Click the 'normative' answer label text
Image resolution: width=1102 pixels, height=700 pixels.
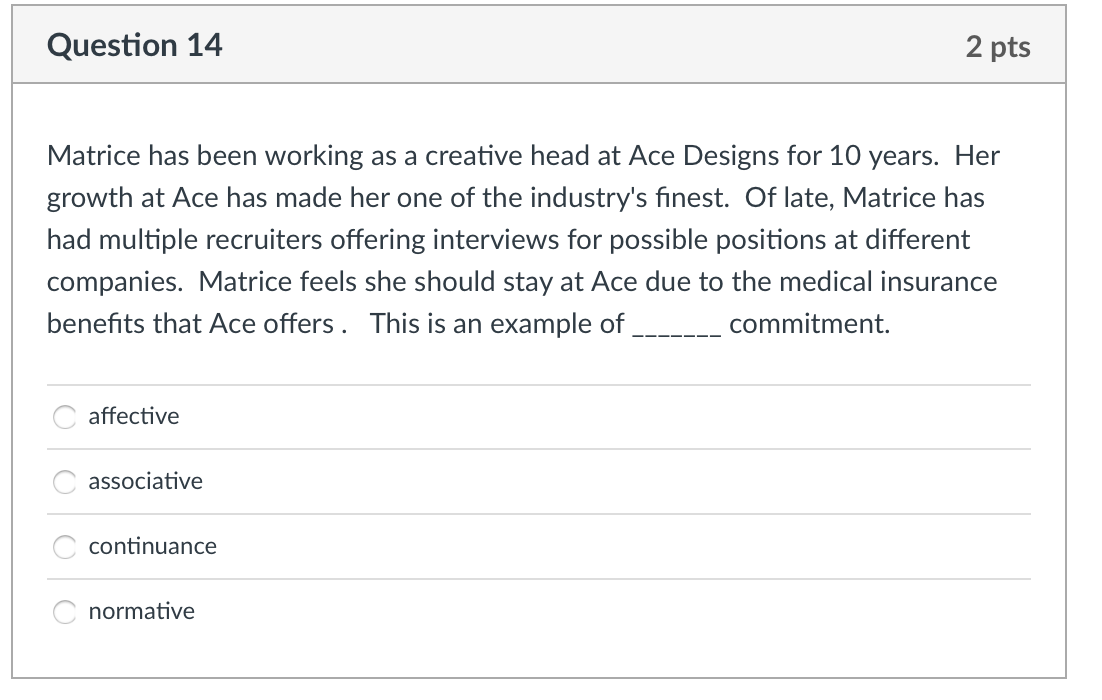click(141, 611)
